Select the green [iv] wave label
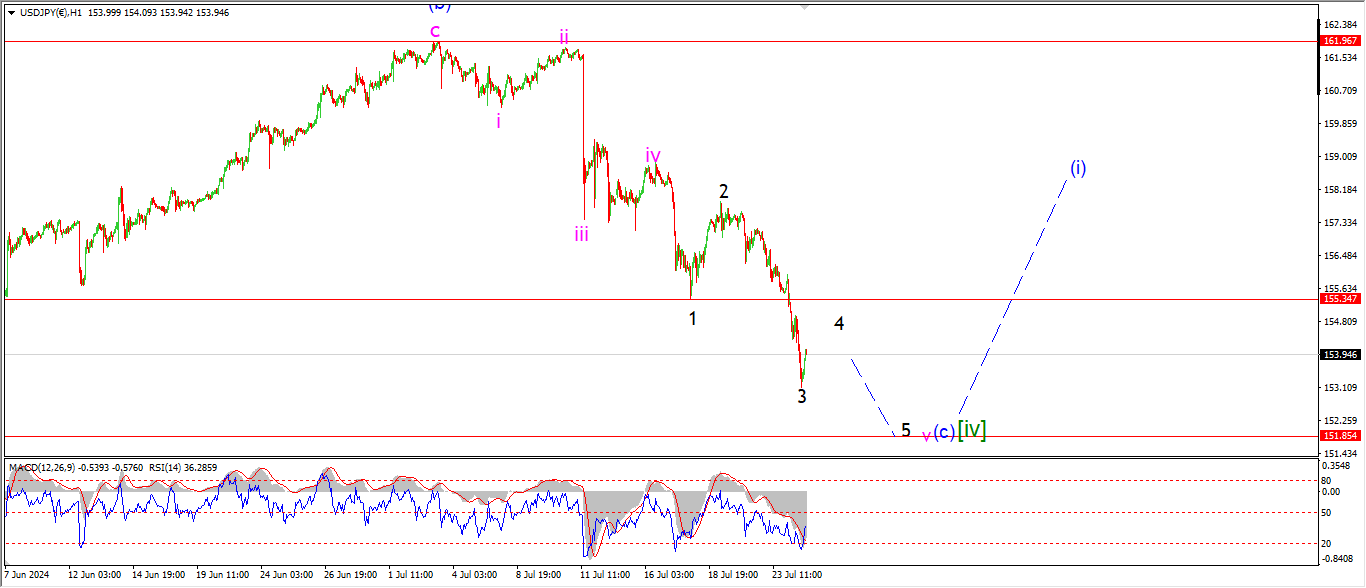 point(972,430)
